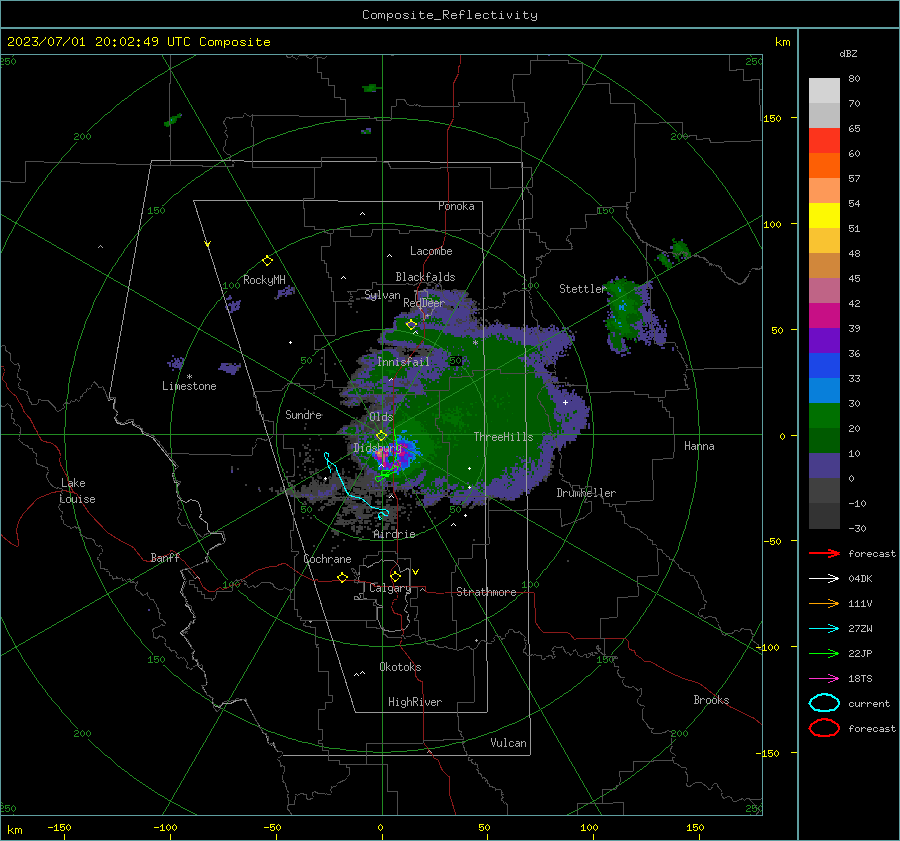The height and width of the screenshot is (841, 900).
Task: Click the yellow diamond marker below RedDeer
Action: click(x=411, y=325)
